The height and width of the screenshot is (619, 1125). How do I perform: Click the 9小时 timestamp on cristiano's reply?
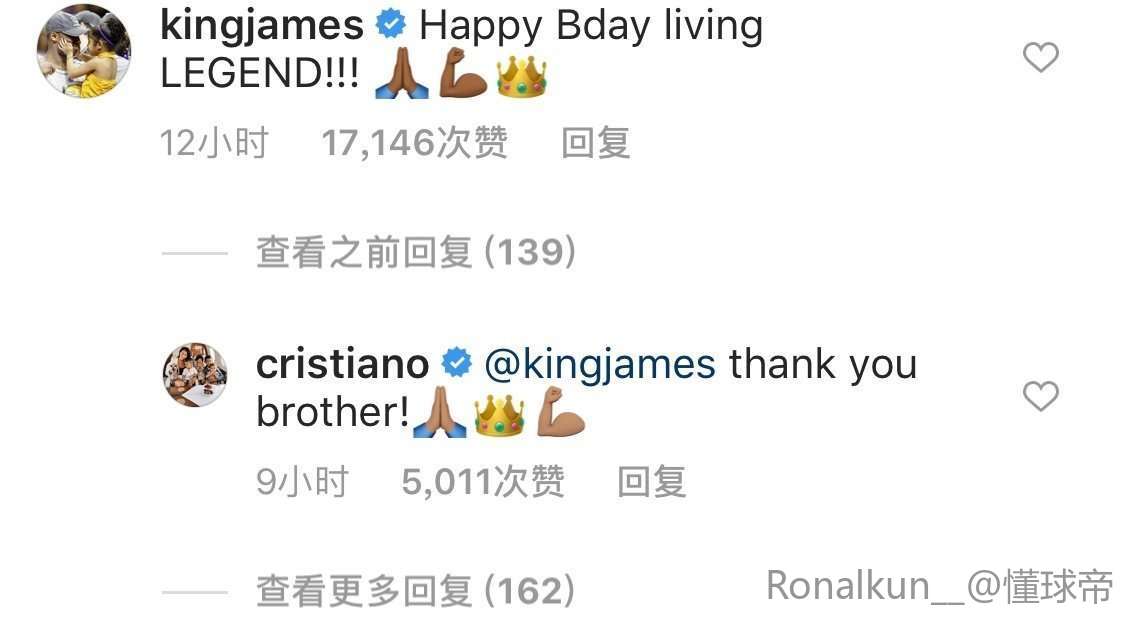click(302, 481)
